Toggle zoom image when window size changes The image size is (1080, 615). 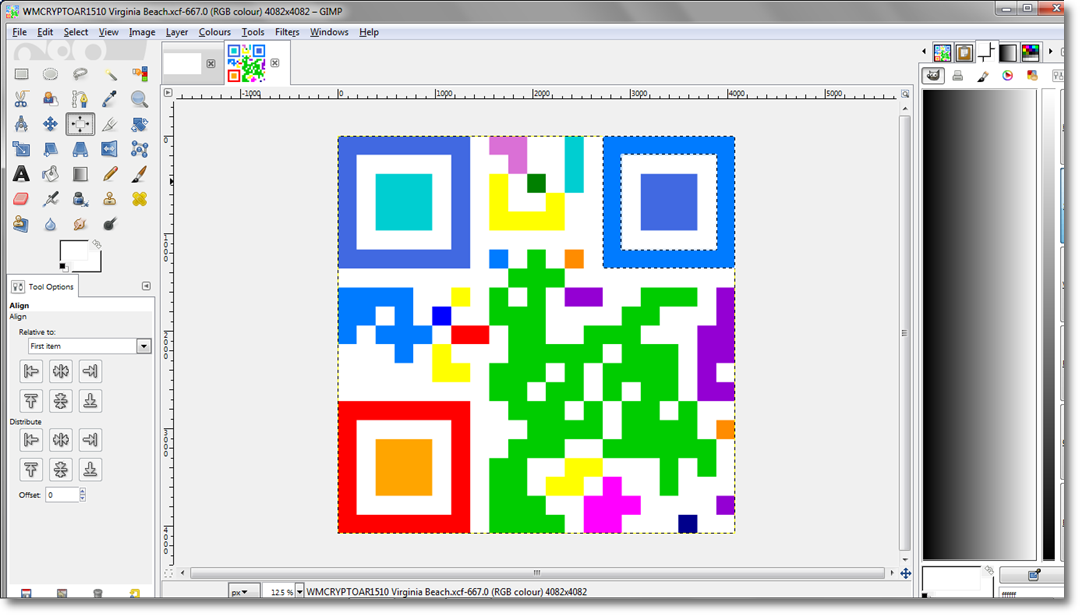click(905, 94)
